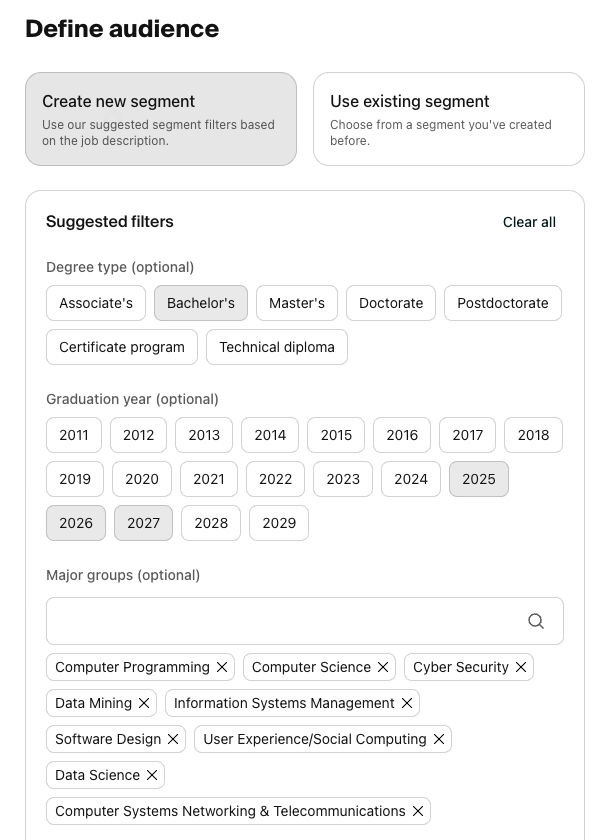Remove the Cyber Security major tag
The height and width of the screenshot is (840, 597).
pos(521,667)
